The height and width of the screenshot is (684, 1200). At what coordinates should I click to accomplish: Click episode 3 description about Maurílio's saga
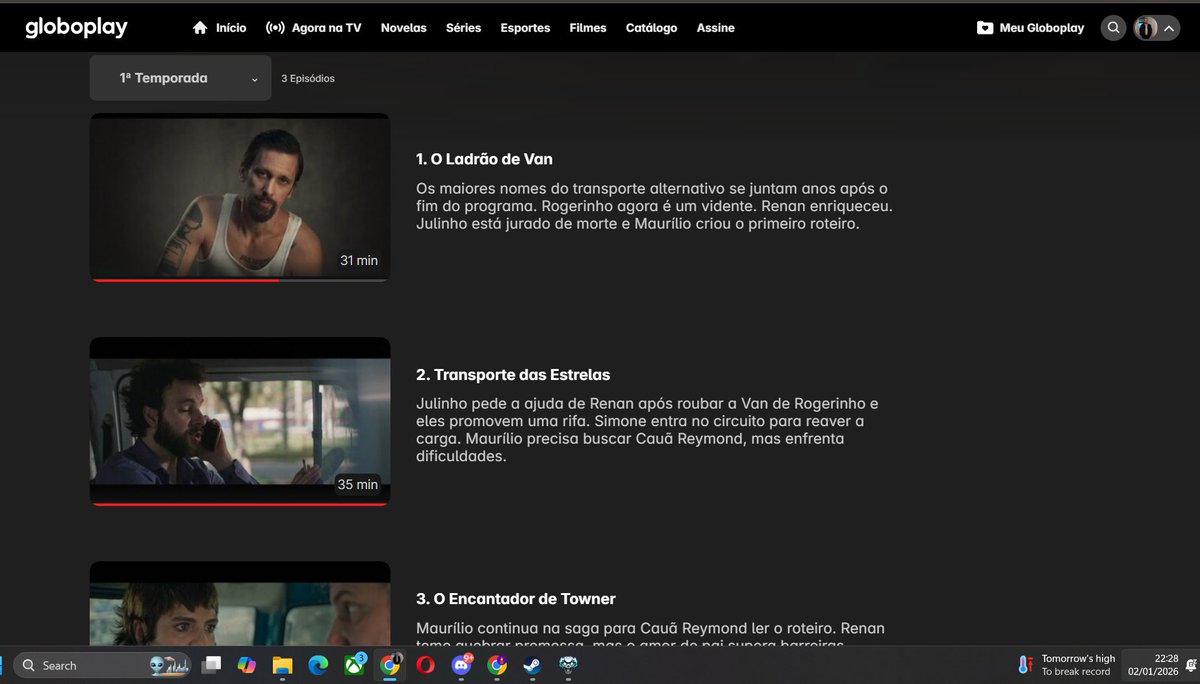click(650, 633)
